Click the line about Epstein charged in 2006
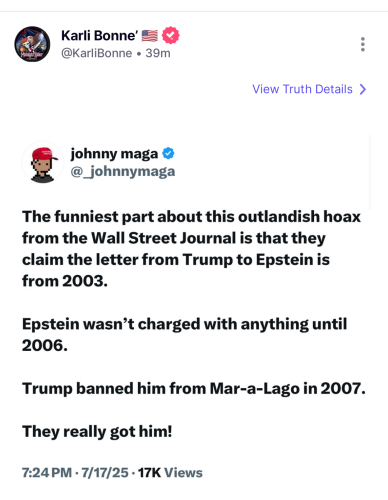This screenshot has width=388, height=500. tap(185, 334)
